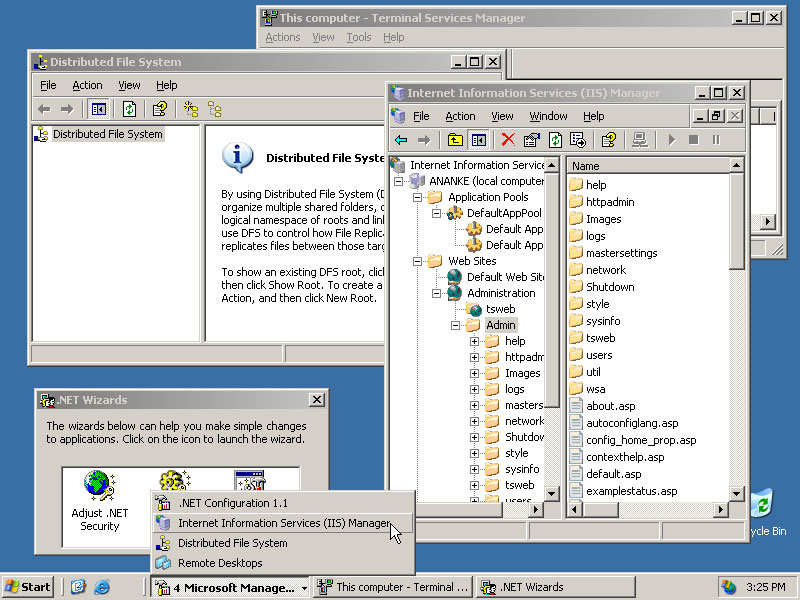Click Back arrow in Distributed File System toolbar
The height and width of the screenshot is (600, 800).
coord(44,109)
